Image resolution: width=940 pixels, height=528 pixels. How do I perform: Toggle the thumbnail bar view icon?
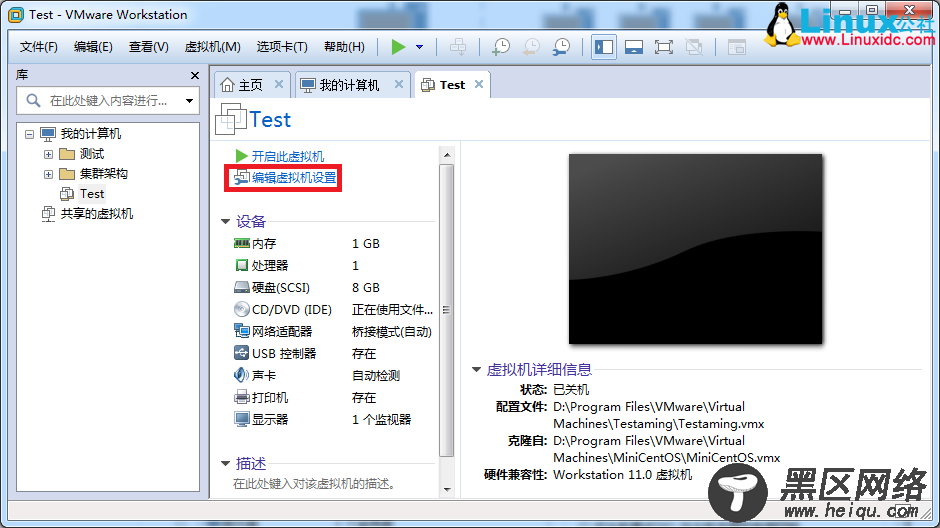pos(634,47)
